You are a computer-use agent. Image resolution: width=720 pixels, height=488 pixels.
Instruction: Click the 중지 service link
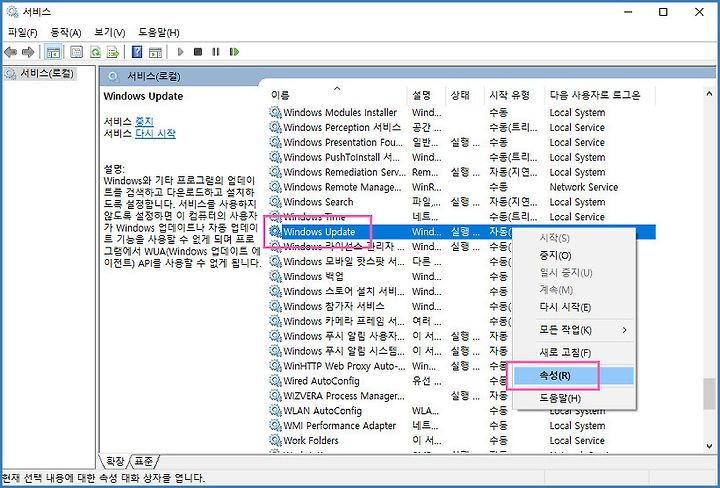(x=144, y=121)
